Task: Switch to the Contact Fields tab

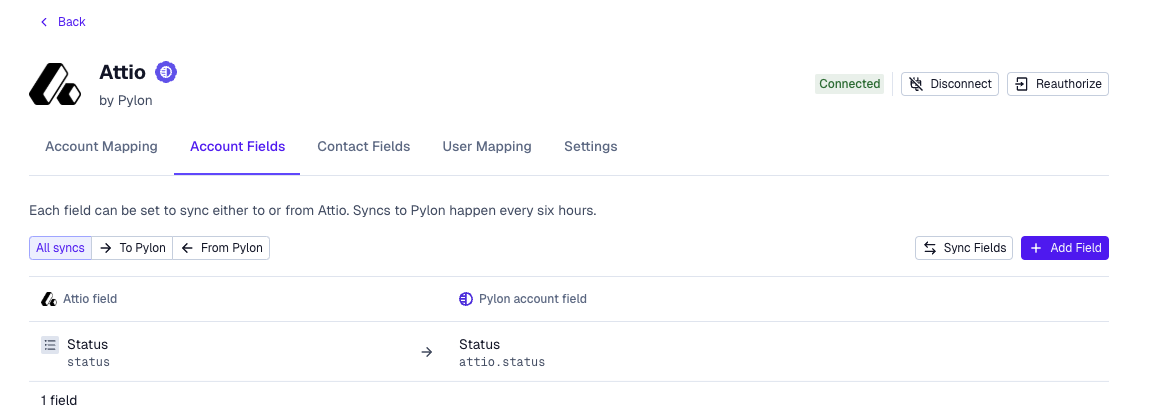Action: point(363,146)
